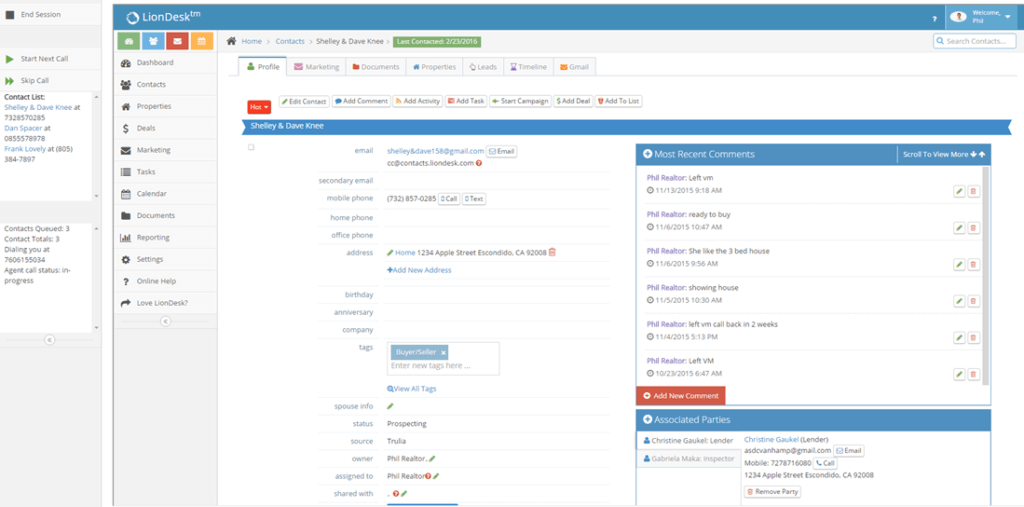
Task: Open Frank Lovely in the contact list
Action: coord(25,149)
